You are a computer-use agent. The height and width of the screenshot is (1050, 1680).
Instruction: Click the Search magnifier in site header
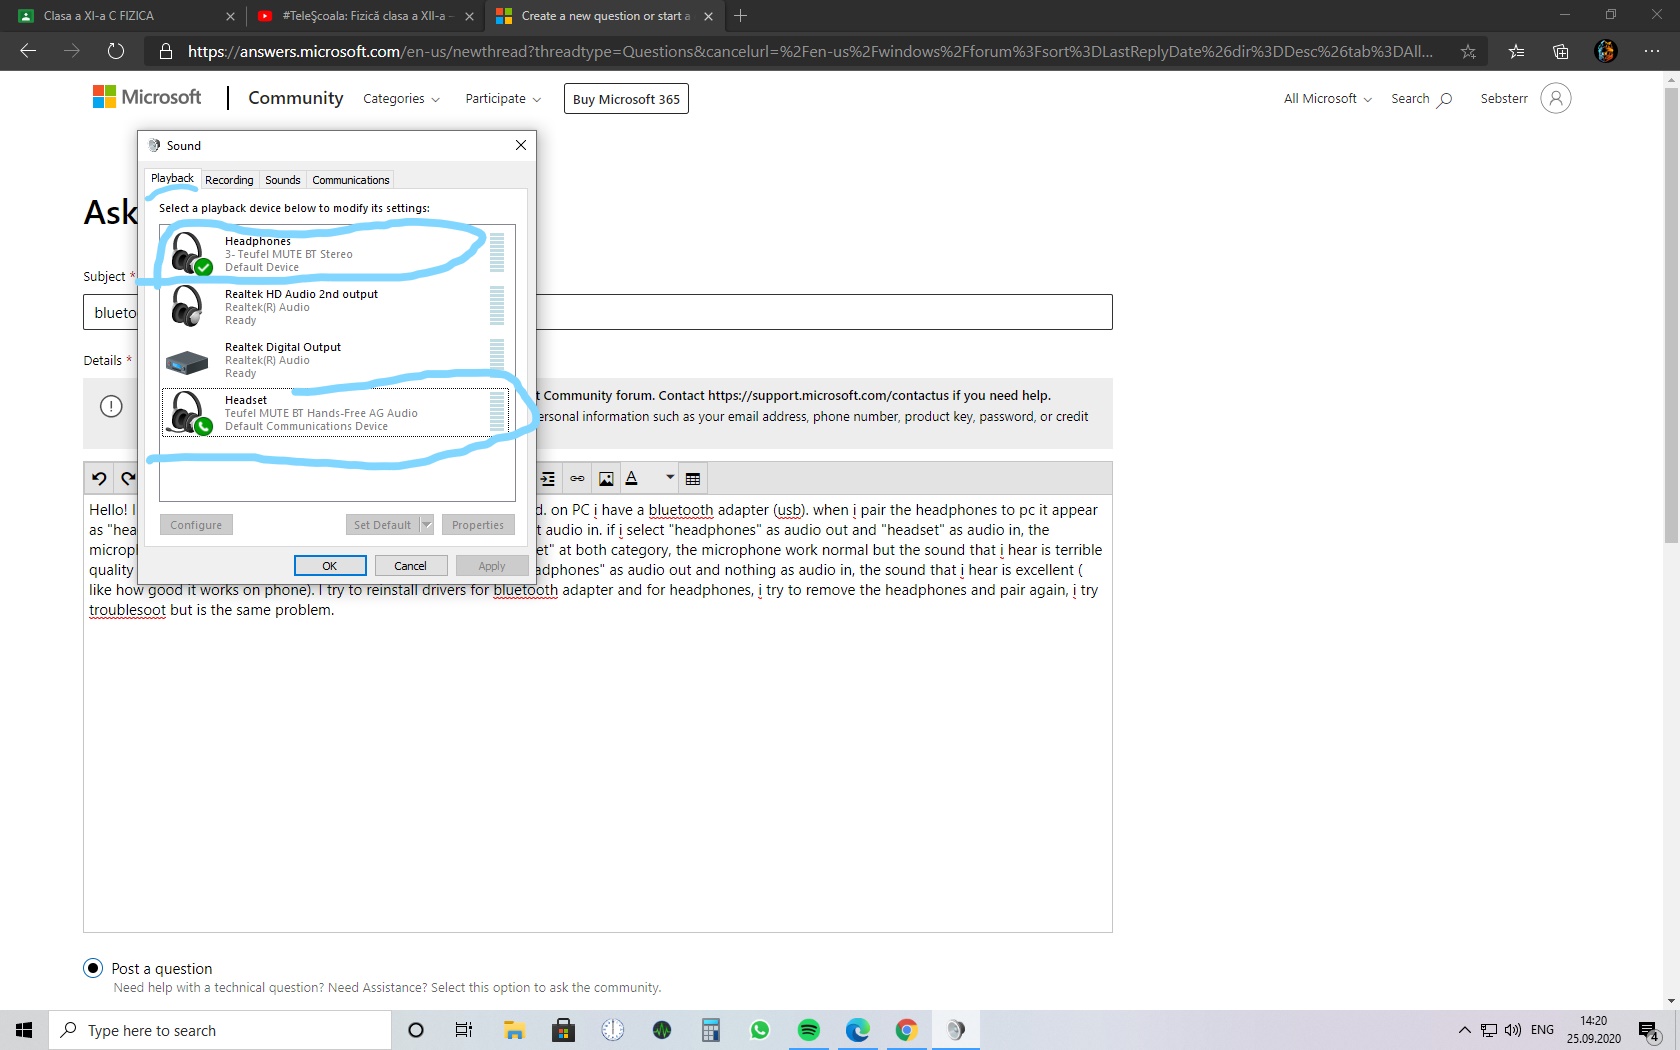1444,99
